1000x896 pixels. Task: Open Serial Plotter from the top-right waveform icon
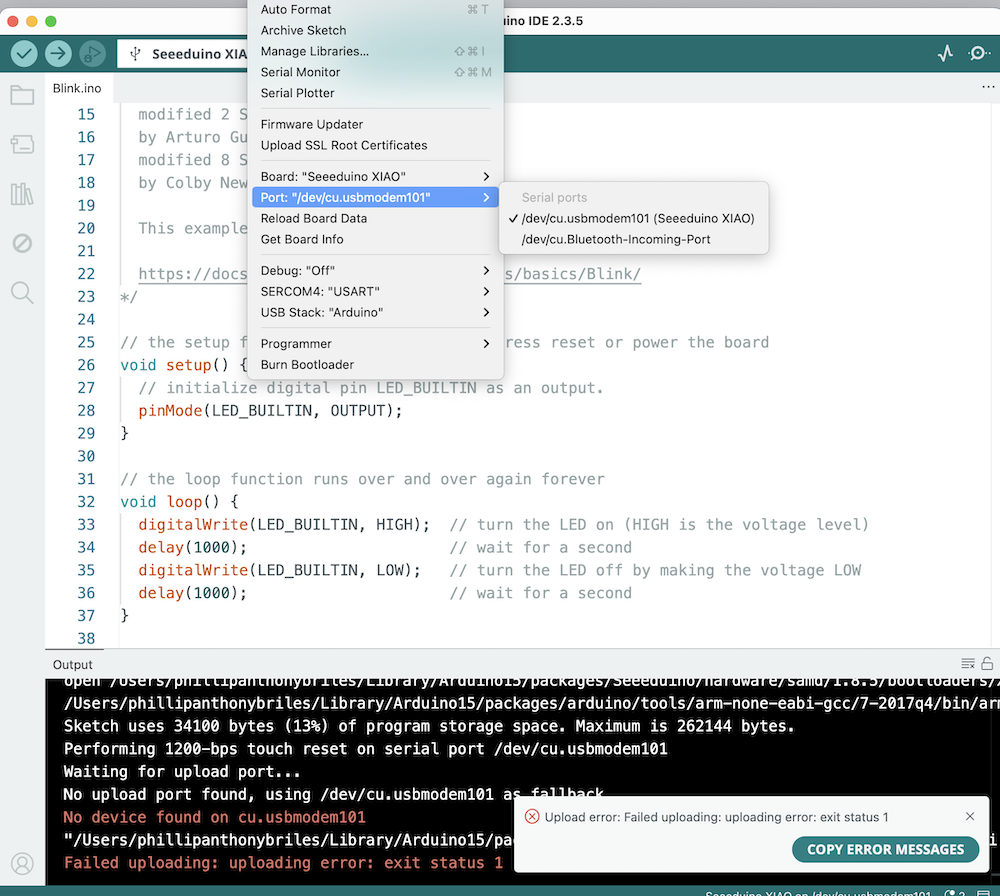coord(945,54)
